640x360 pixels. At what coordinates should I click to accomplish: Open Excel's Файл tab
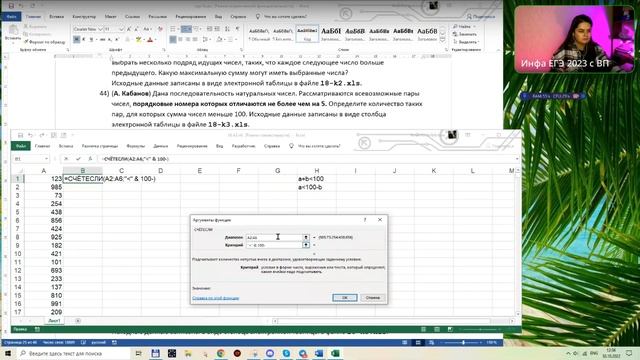pos(20,146)
